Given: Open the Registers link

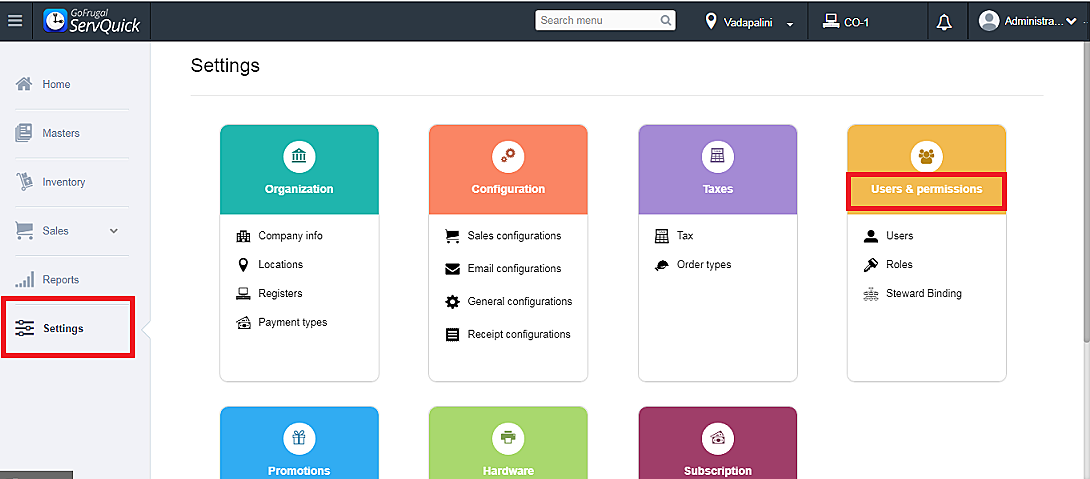Looking at the screenshot, I should click(280, 293).
